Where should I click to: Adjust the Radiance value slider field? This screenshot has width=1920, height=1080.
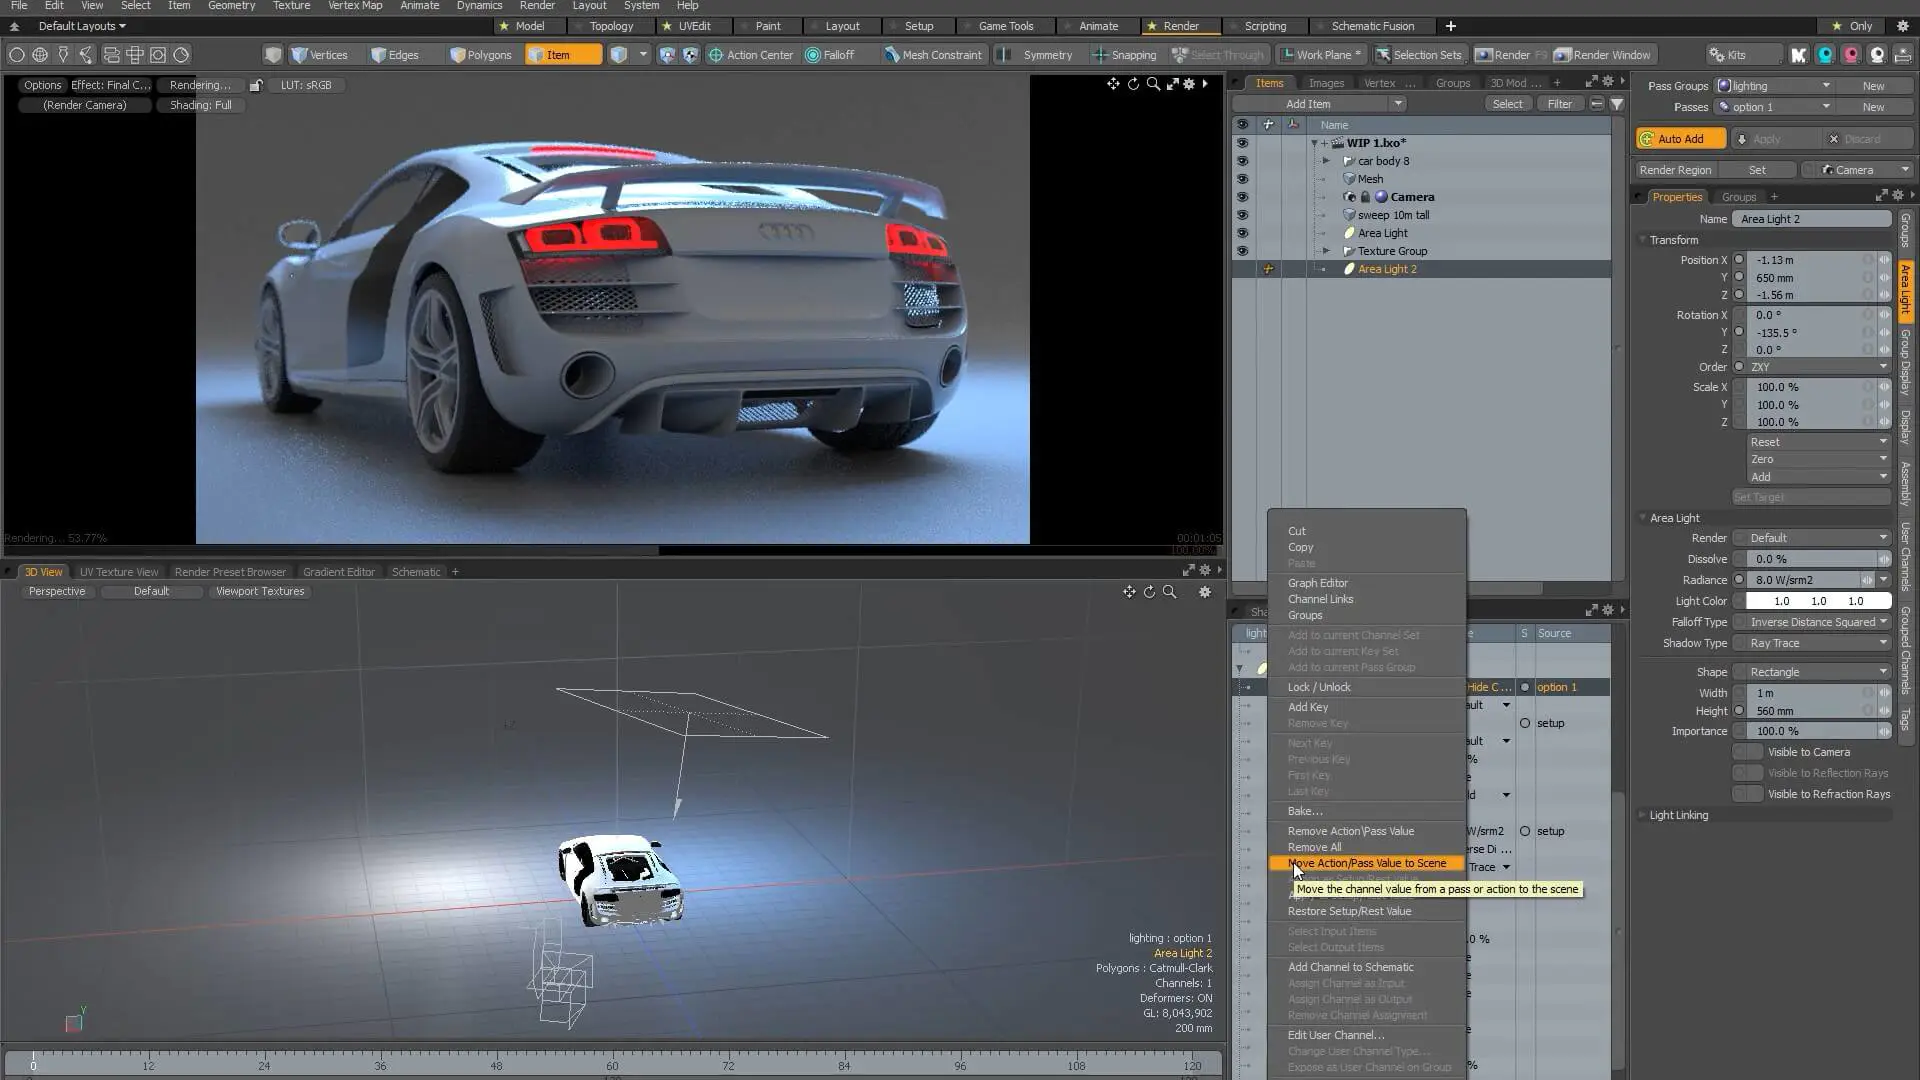(1803, 580)
